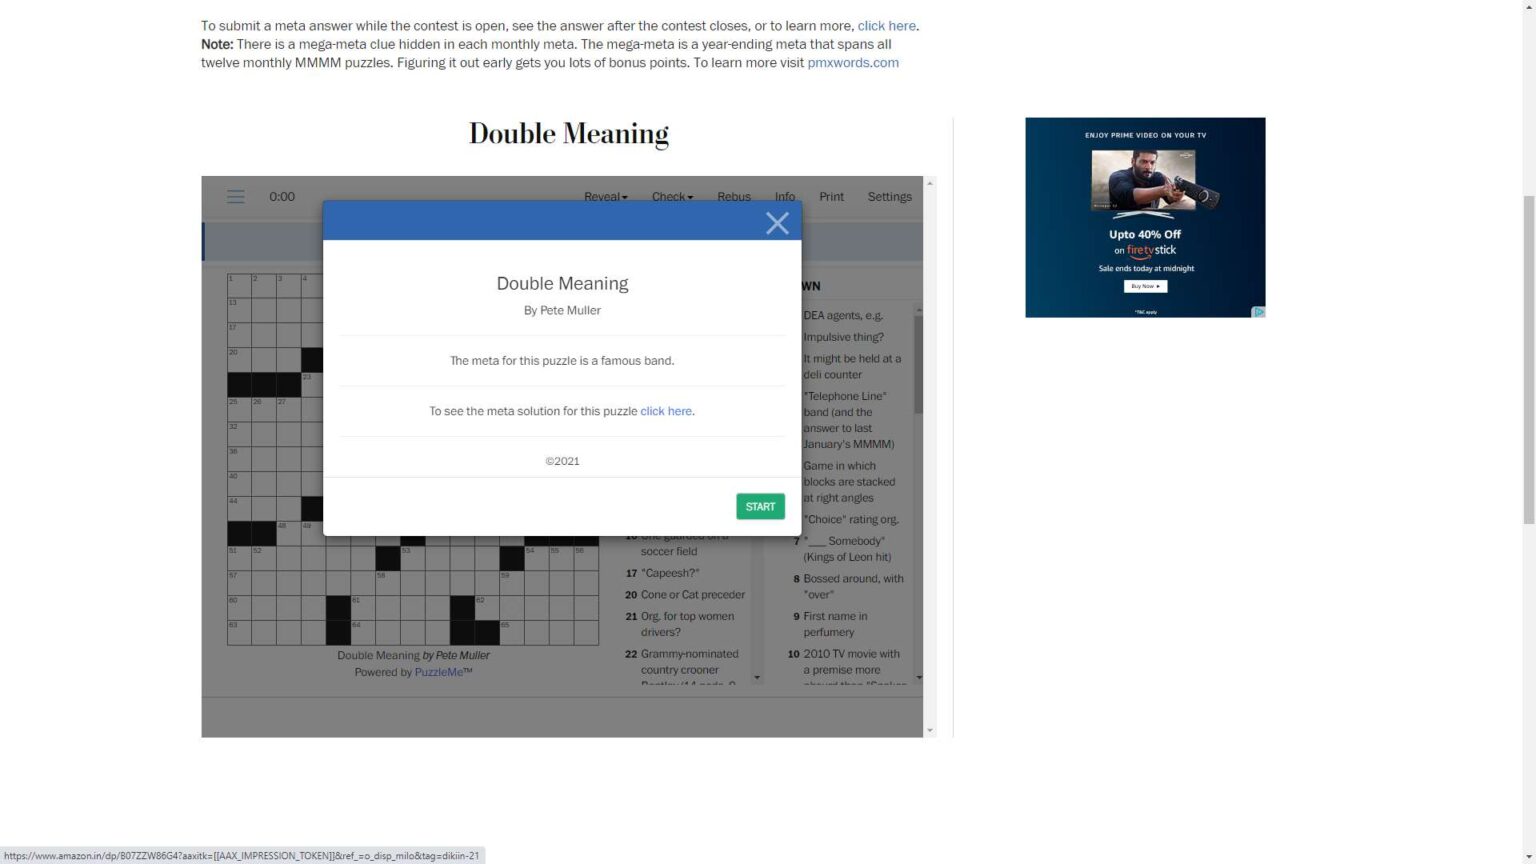Expand the Check dropdown
The height and width of the screenshot is (864, 1536).
point(672,197)
